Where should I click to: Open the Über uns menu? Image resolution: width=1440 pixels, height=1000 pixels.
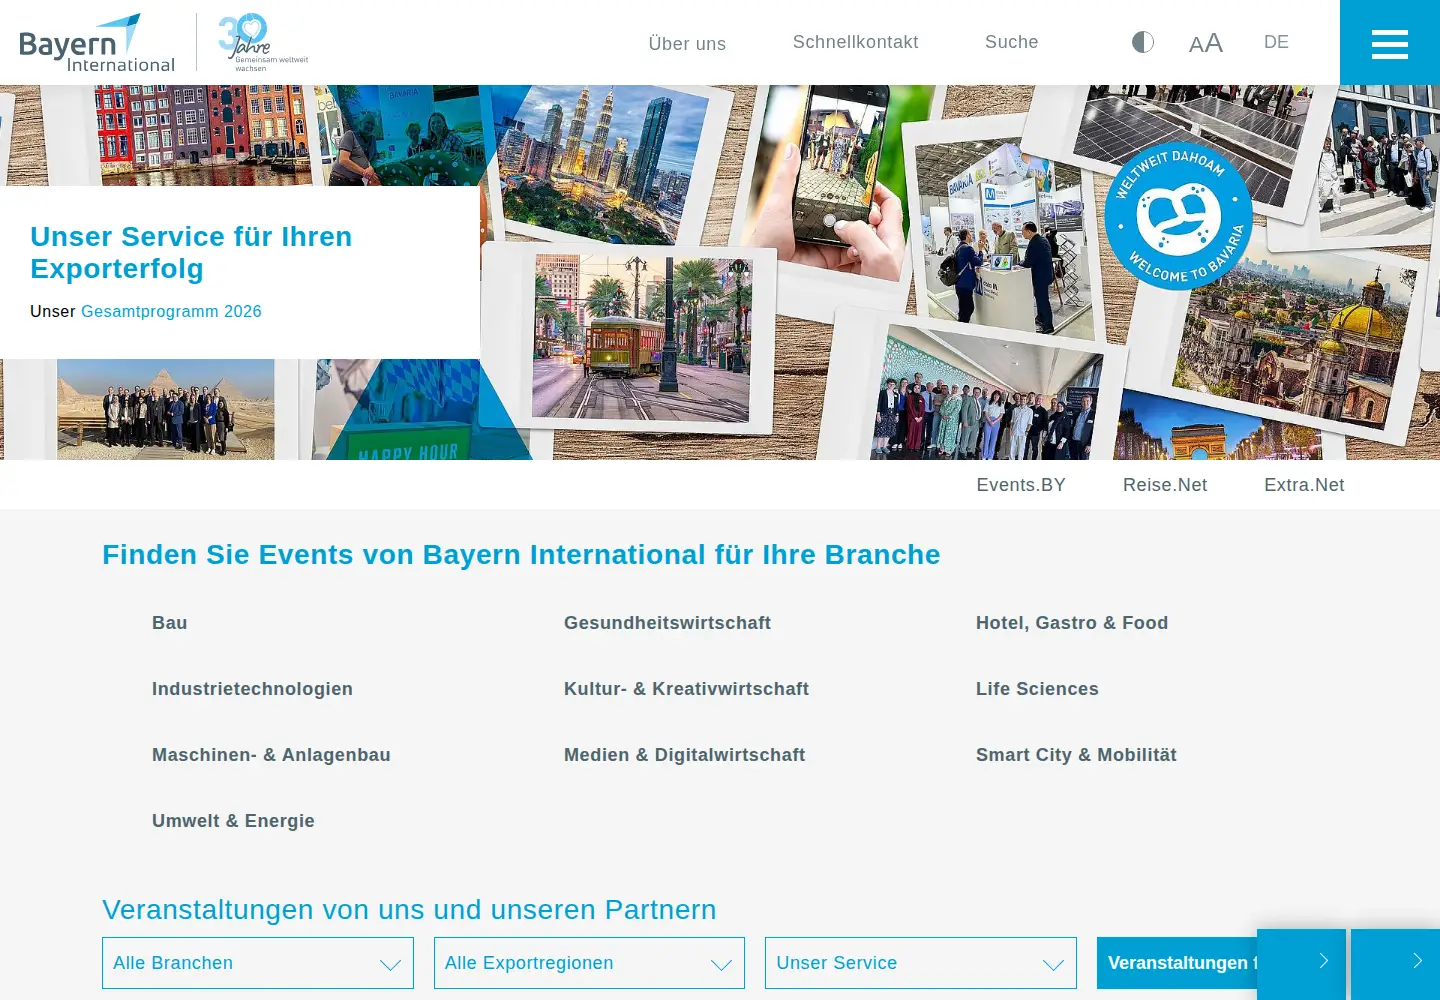687,44
